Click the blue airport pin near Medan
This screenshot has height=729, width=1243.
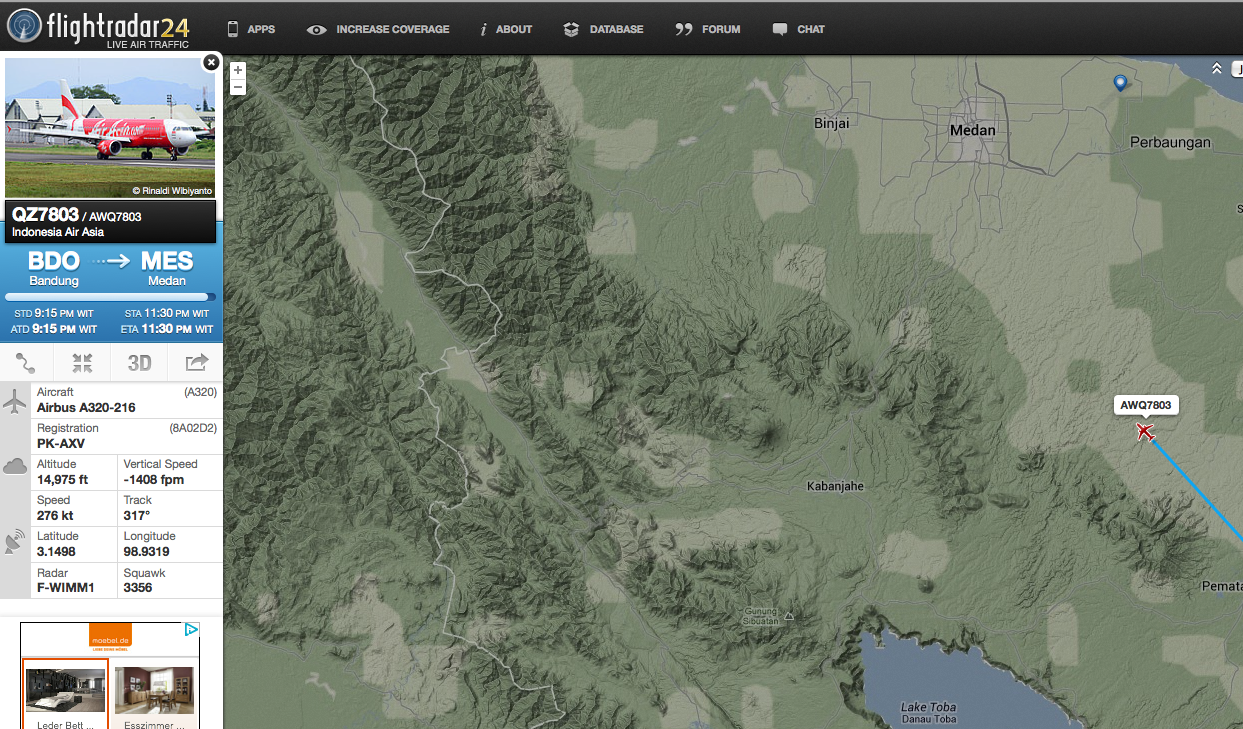(1120, 83)
